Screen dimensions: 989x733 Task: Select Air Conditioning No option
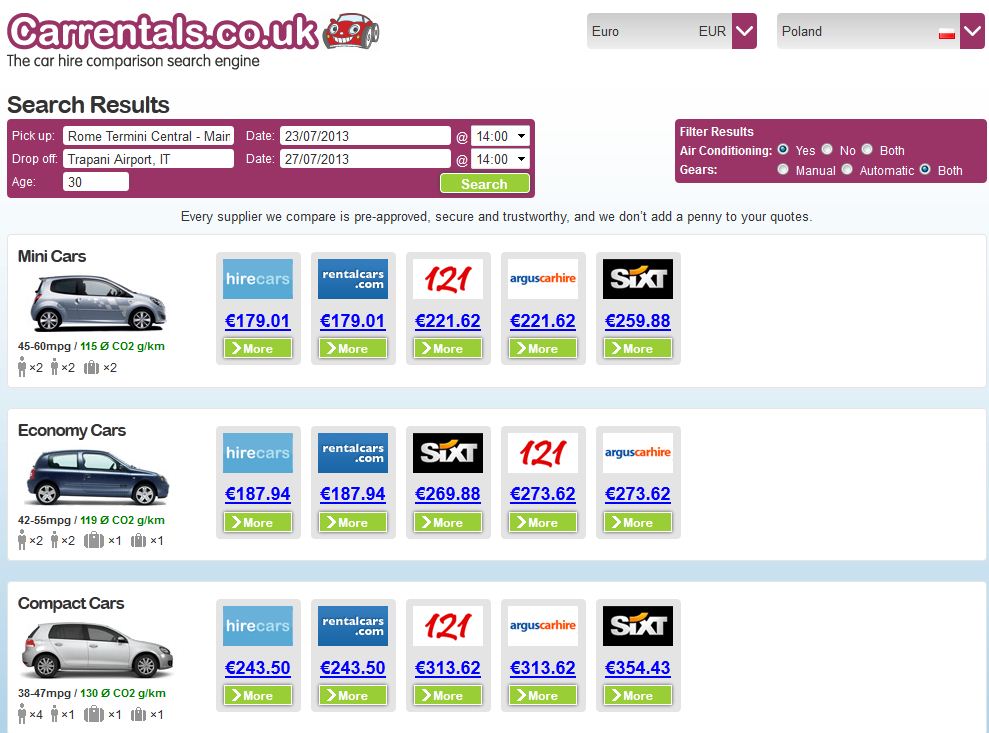click(827, 150)
